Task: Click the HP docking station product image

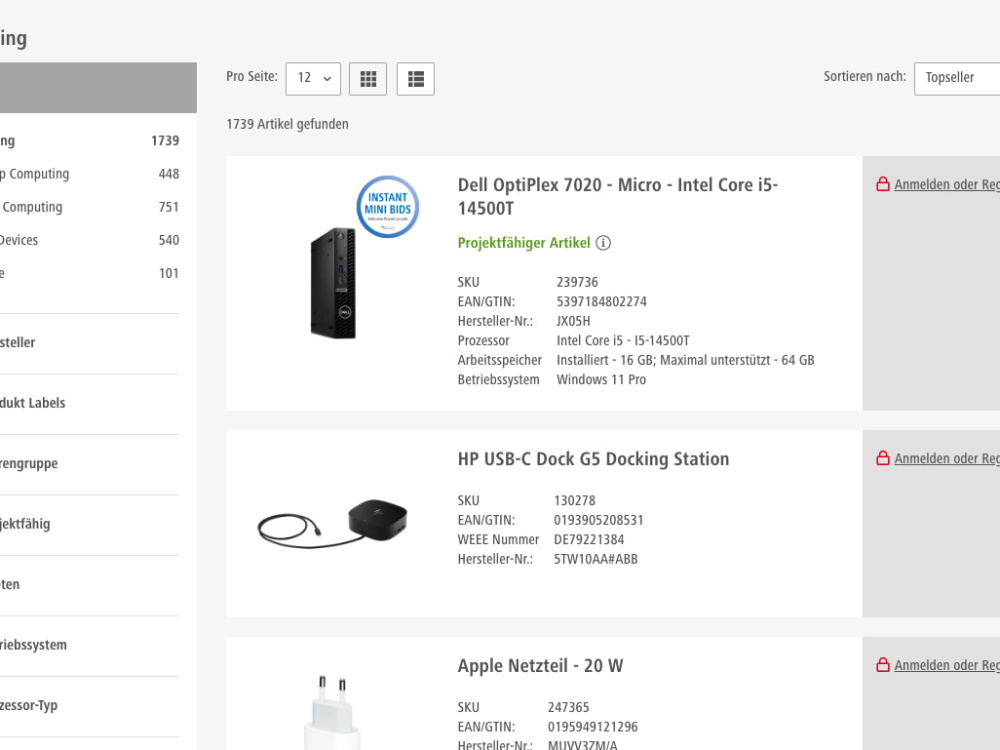Action: pos(332,524)
